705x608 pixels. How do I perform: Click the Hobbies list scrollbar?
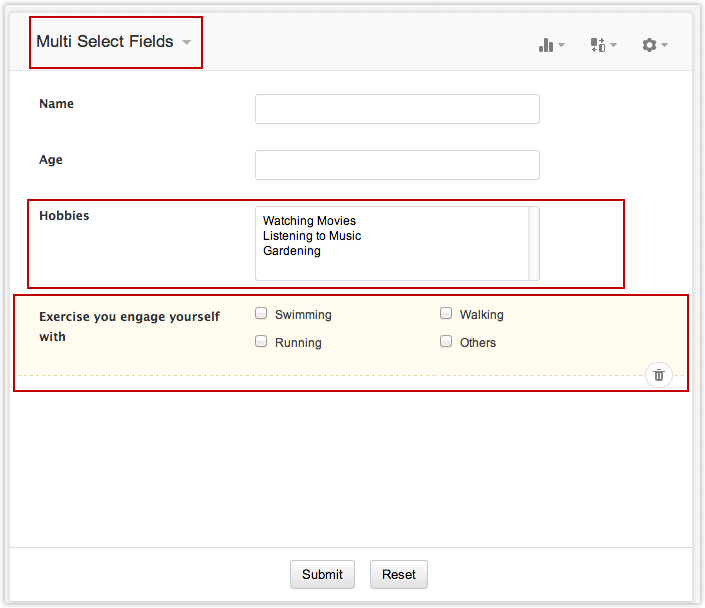click(534, 243)
